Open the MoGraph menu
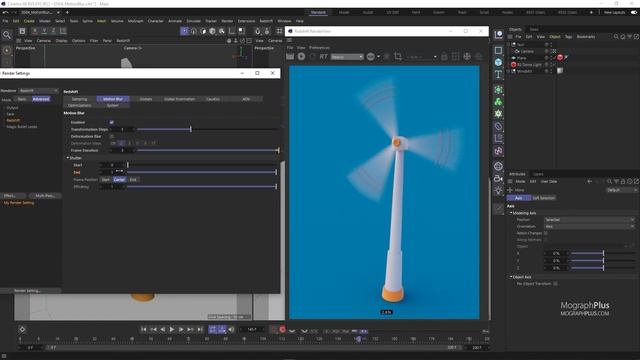The image size is (640, 360). [x=136, y=21]
